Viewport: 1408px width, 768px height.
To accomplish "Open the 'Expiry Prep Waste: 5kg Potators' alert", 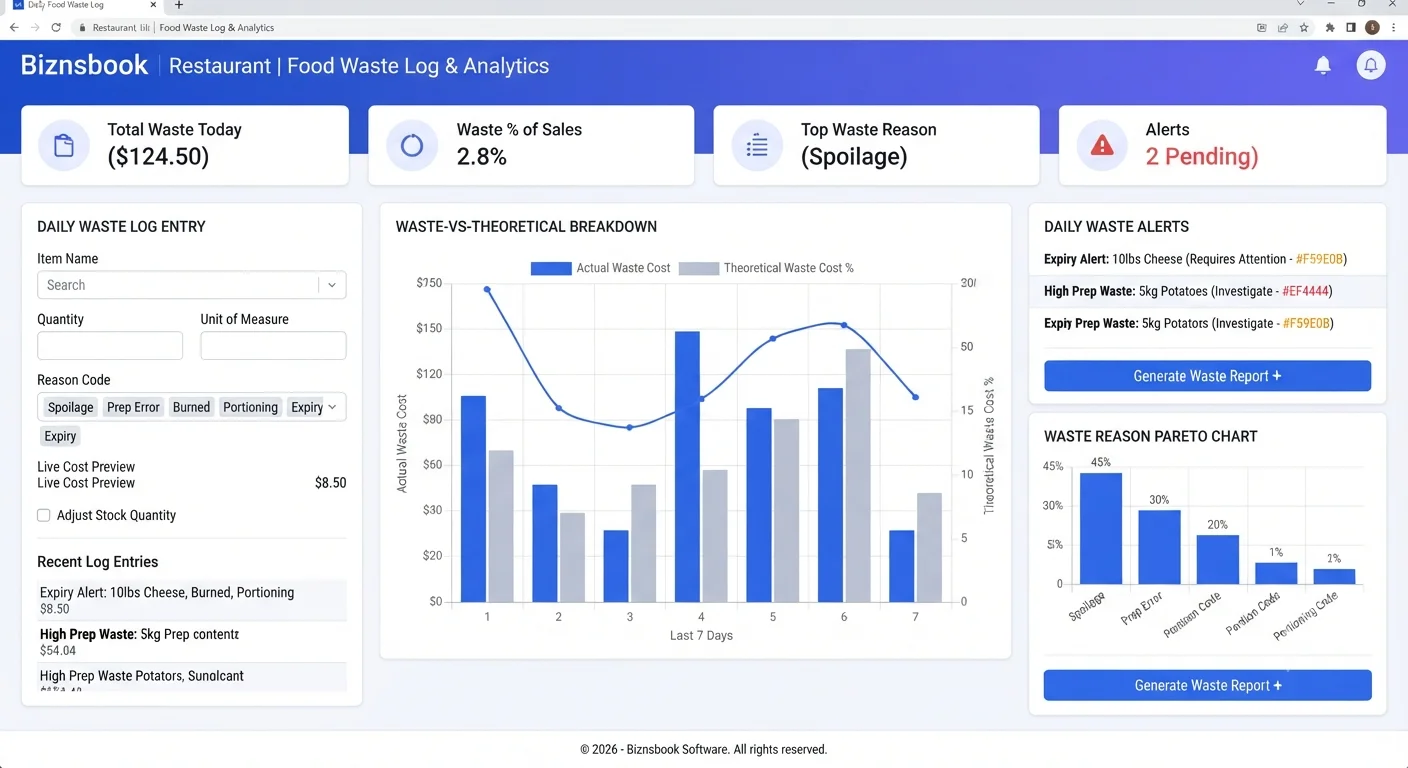I will 1207,323.
